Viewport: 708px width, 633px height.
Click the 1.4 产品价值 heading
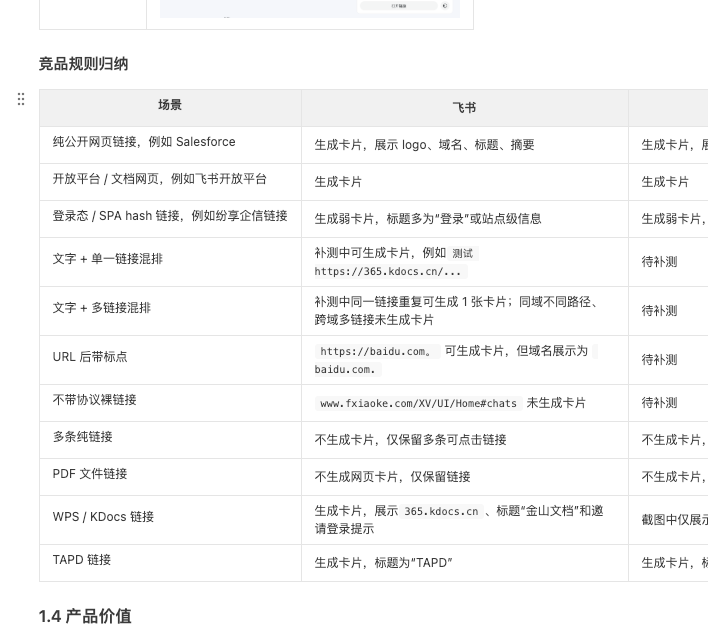point(85,616)
